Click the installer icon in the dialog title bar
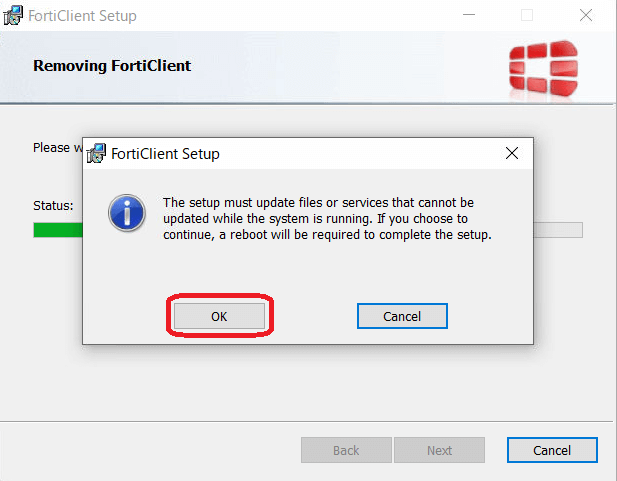Viewport: 617px width, 481px height. coord(97,154)
